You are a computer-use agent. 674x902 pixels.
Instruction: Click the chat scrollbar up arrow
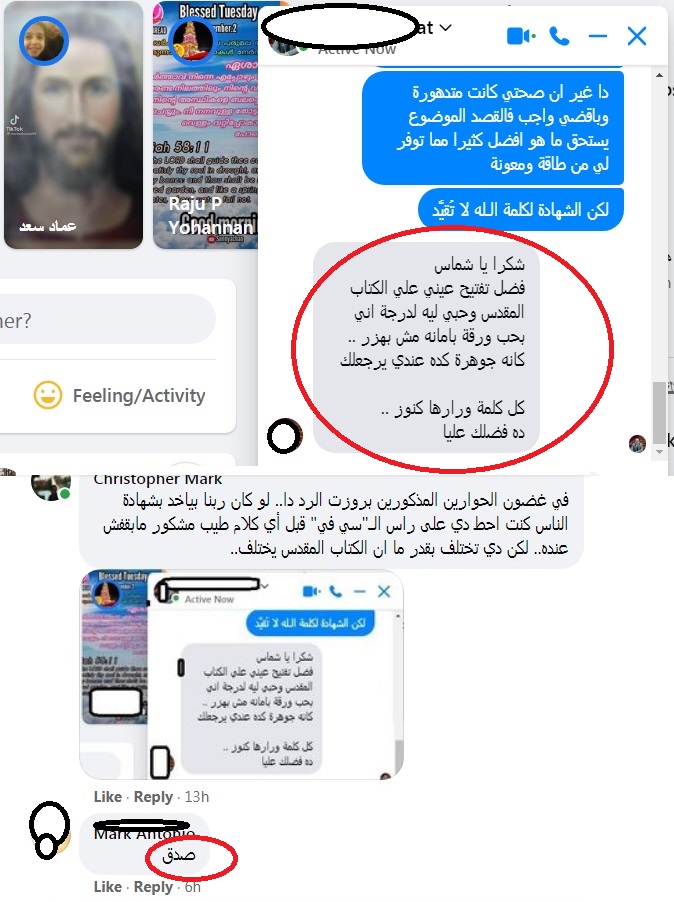click(659, 75)
